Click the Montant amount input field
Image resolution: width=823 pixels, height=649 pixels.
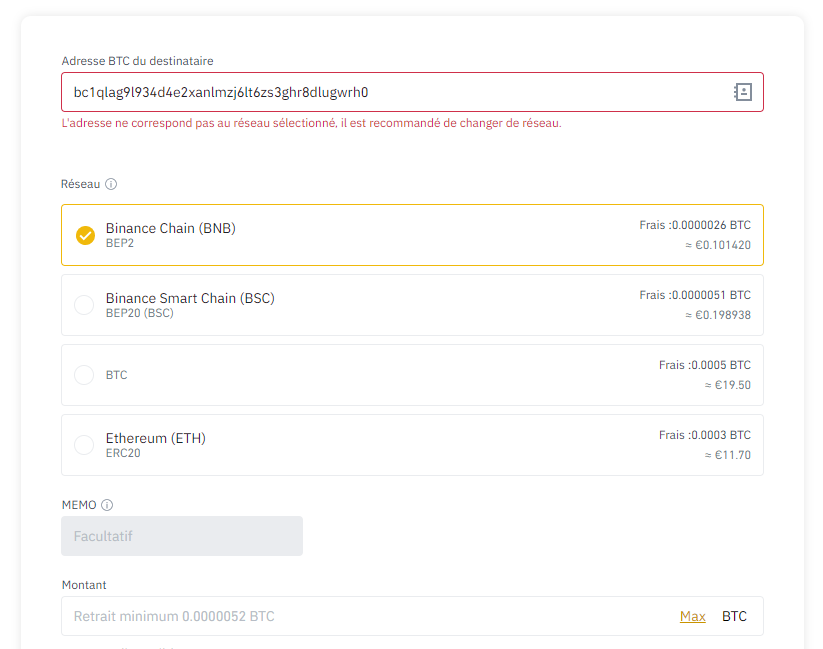coord(360,616)
